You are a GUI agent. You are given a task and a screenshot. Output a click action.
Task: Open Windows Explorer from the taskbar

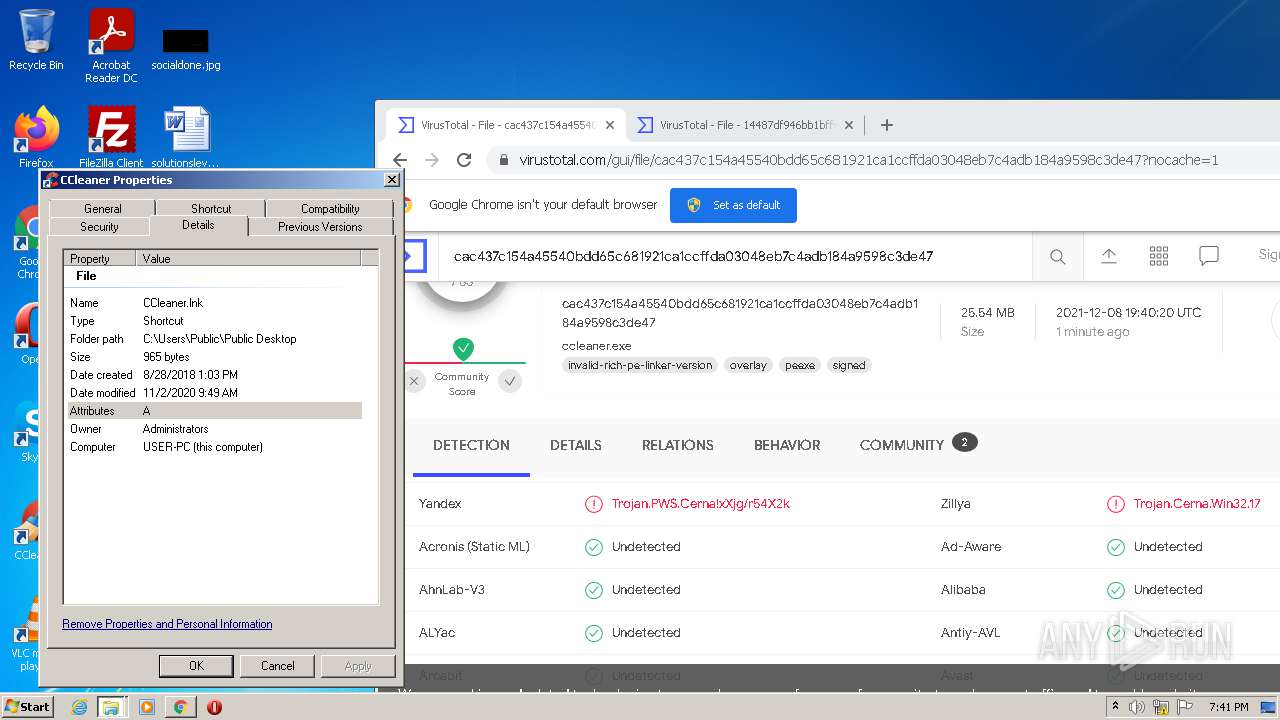111,707
